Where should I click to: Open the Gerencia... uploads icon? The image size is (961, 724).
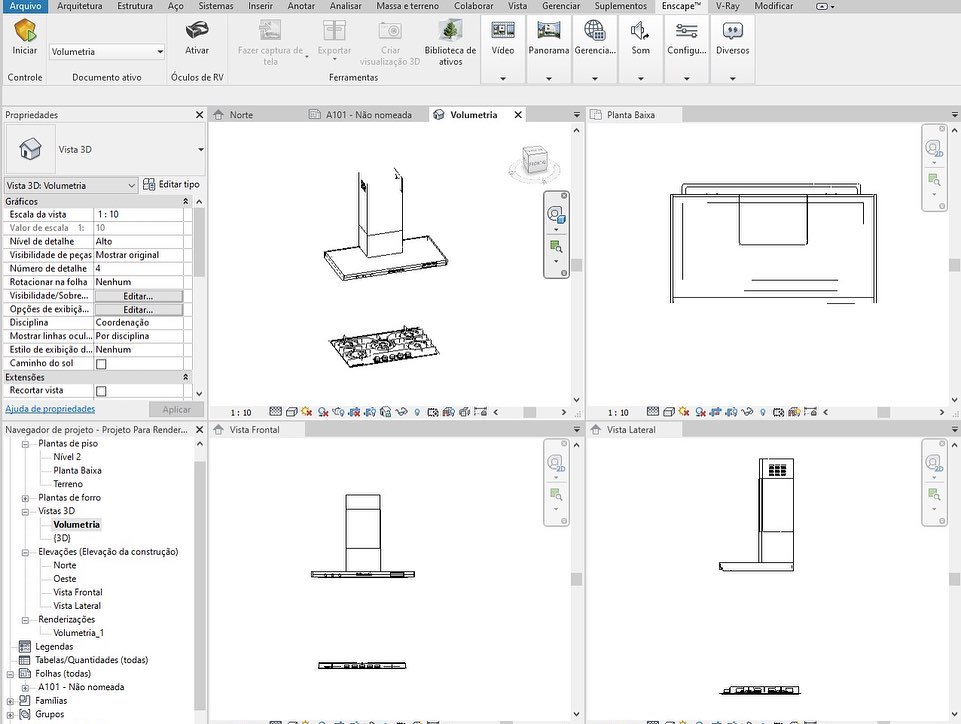tap(594, 30)
